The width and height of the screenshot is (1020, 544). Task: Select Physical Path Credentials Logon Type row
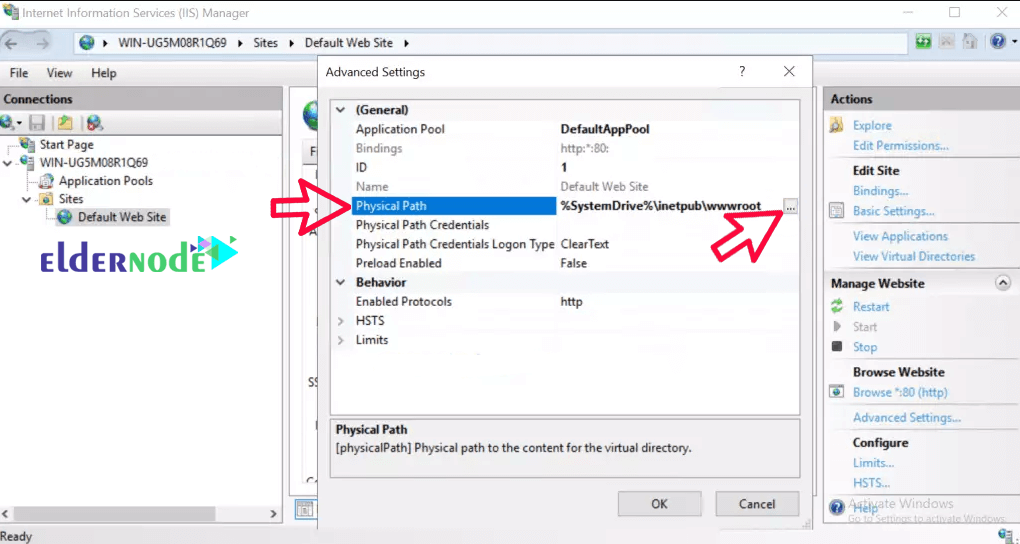[x=565, y=244]
